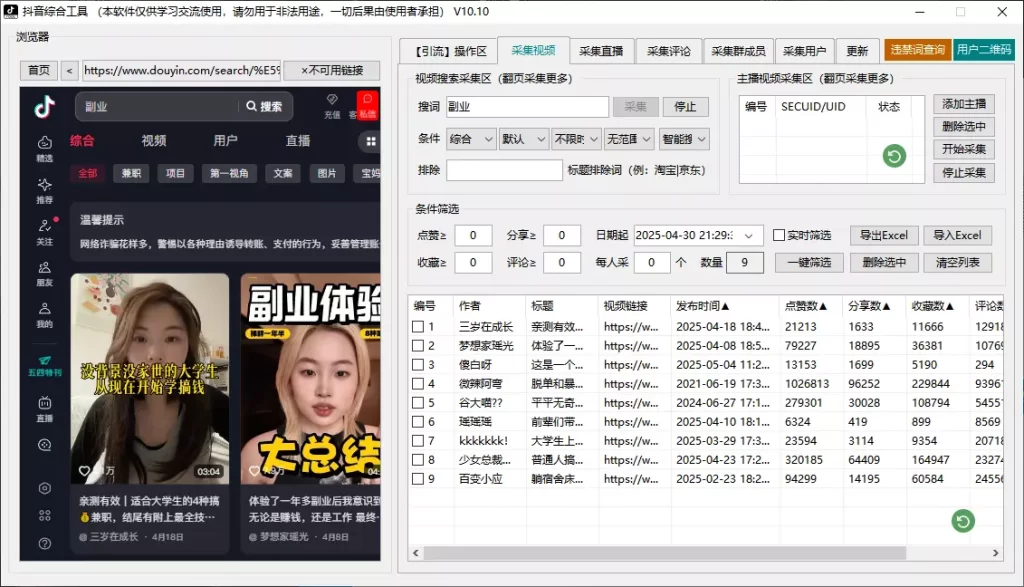The width and height of the screenshot is (1024, 587).
Task: Switch to 采集评论 tab
Action: (669, 51)
